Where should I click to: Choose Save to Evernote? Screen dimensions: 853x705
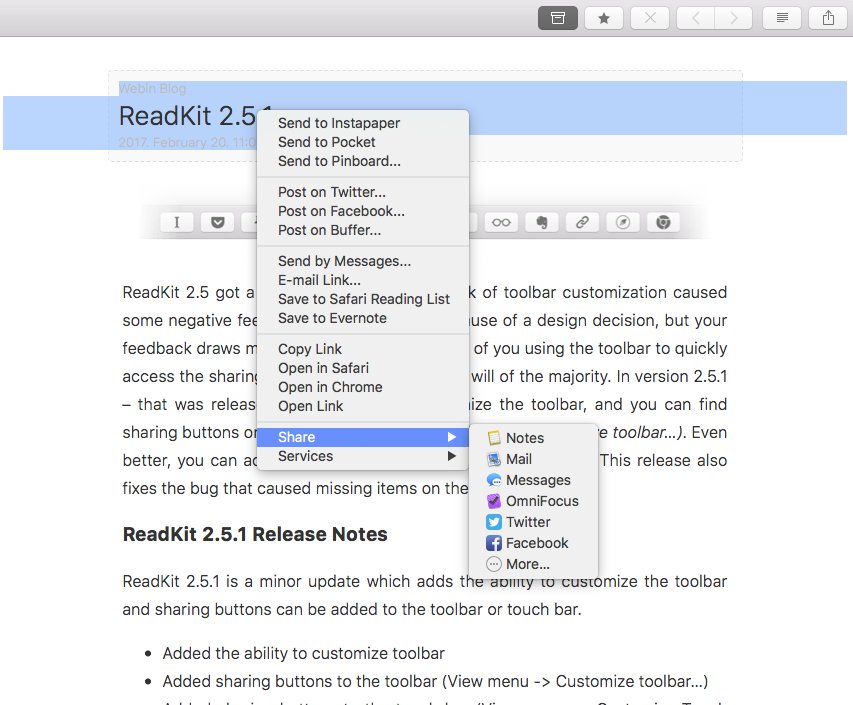click(363, 318)
